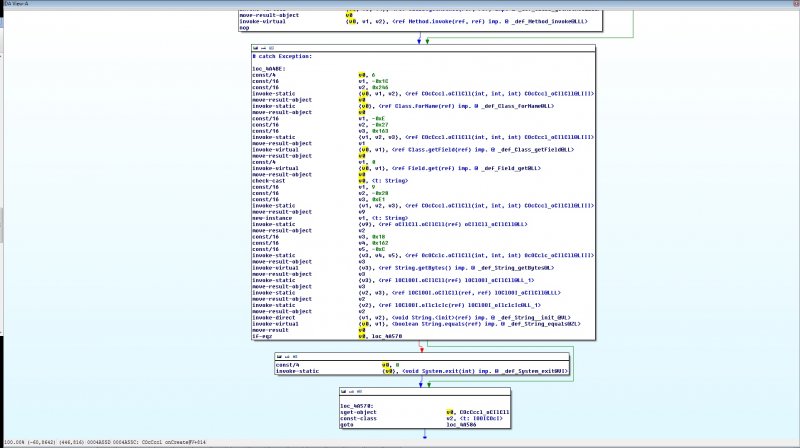This screenshot has width=800, height=448.
Task: Select the goto jump target in the bottom block
Action: pos(461,425)
